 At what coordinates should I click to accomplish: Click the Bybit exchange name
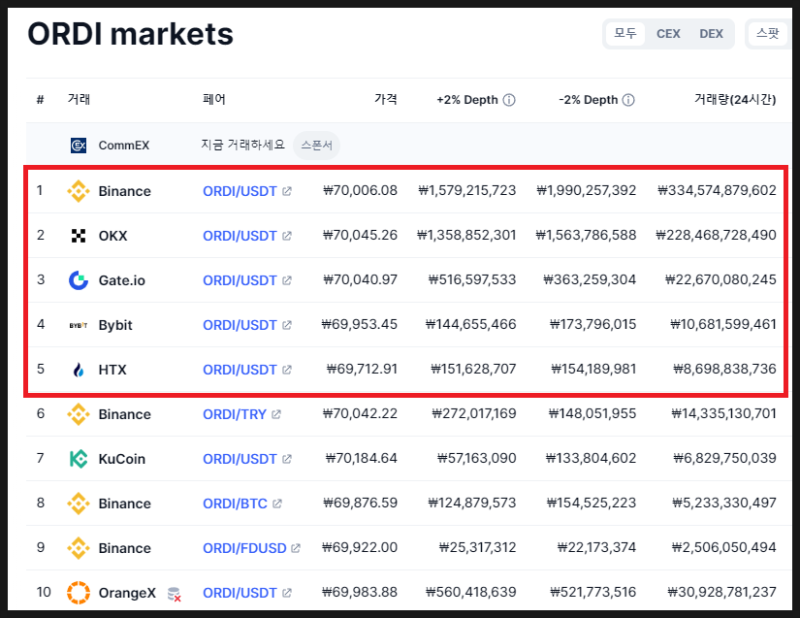point(115,325)
